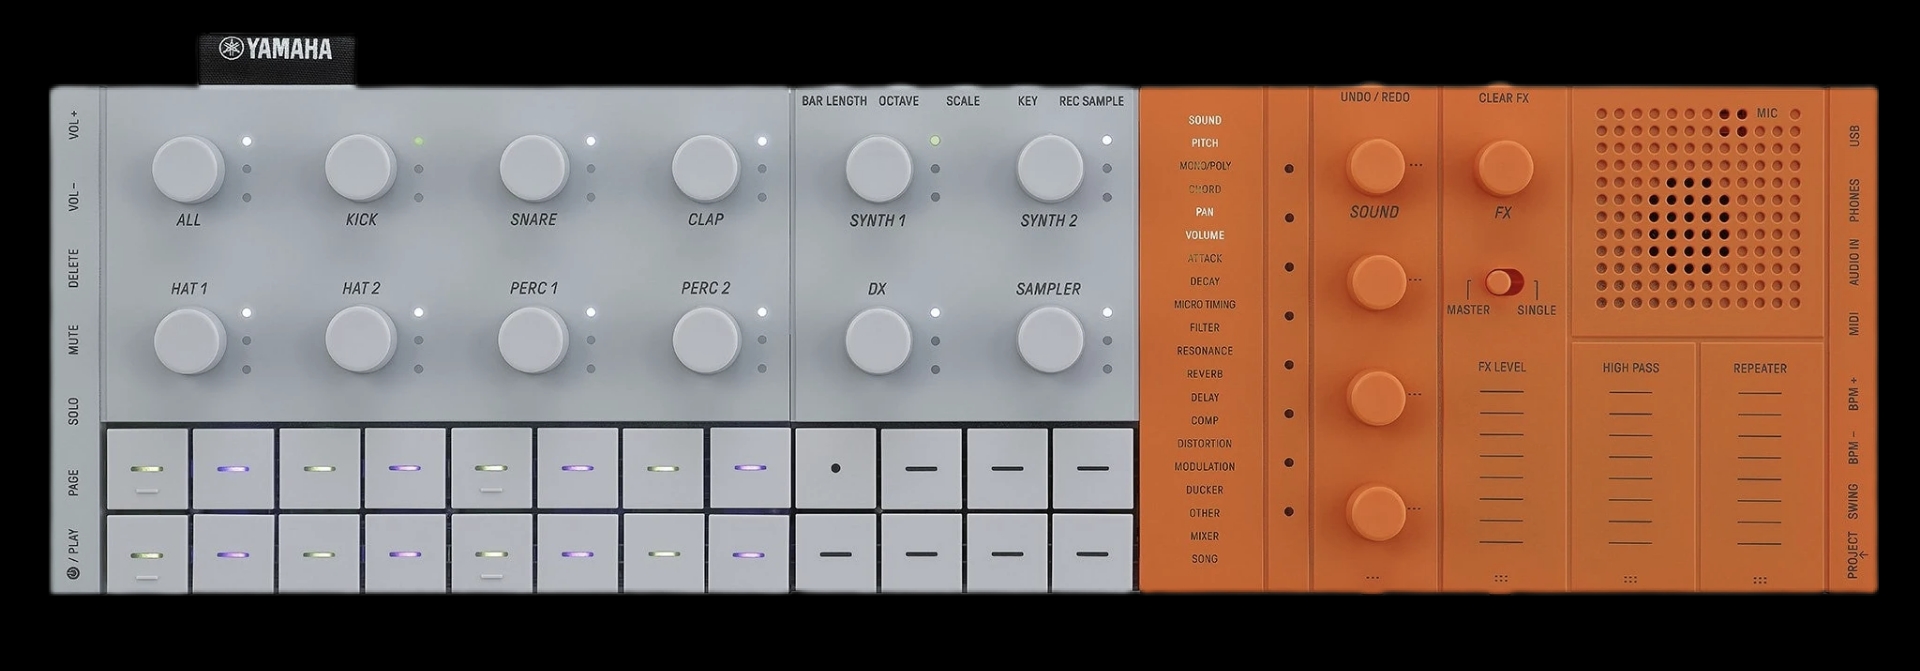Select the PERC 2 track knob
This screenshot has height=671, width=1920.
(706, 340)
